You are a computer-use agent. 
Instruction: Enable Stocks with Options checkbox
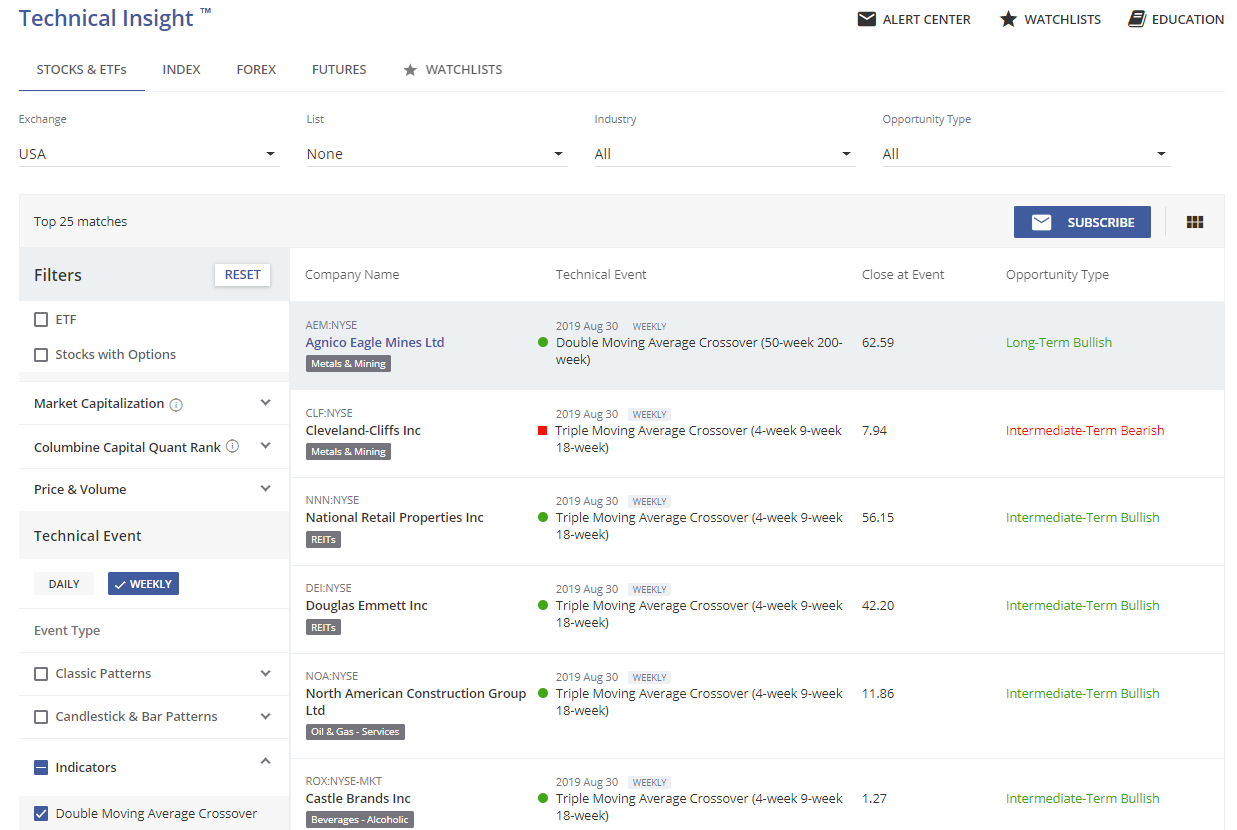(41, 354)
